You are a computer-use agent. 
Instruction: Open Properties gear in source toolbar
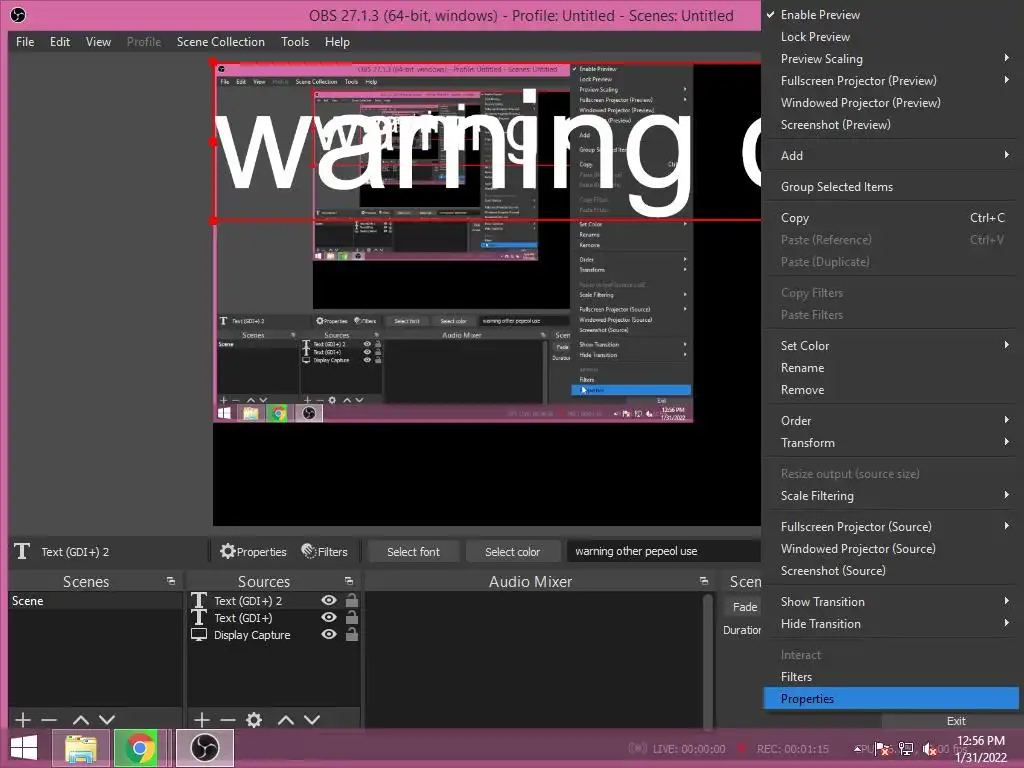[x=253, y=551]
